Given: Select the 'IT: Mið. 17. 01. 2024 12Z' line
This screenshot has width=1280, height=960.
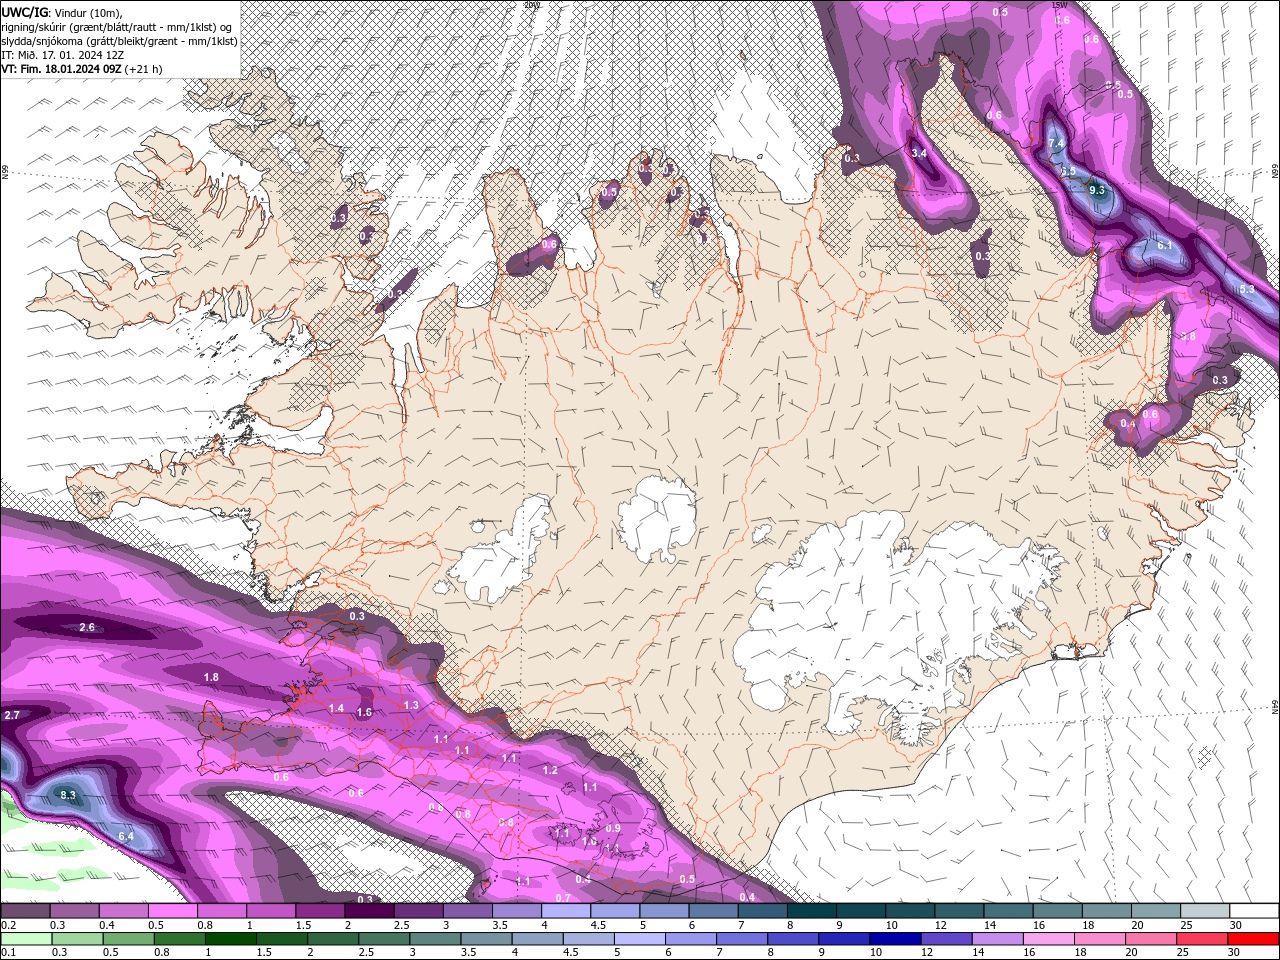Looking at the screenshot, I should [x=63, y=55].
